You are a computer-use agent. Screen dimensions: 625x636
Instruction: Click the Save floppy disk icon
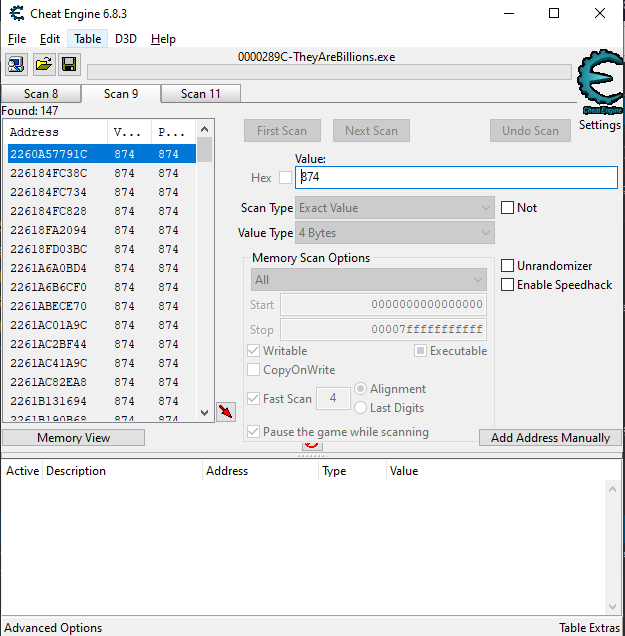point(69,65)
